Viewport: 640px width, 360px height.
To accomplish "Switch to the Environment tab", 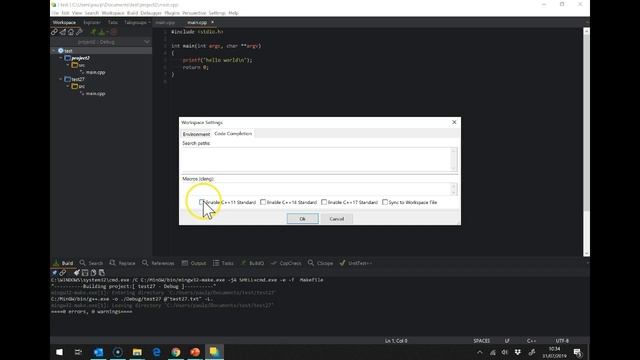I will coord(196,134).
